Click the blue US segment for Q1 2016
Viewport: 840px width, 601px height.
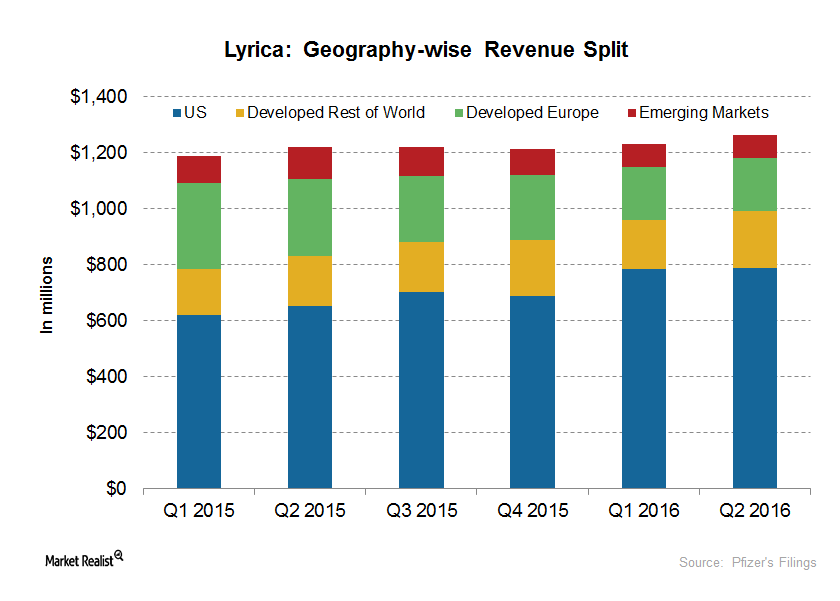[x=644, y=379]
